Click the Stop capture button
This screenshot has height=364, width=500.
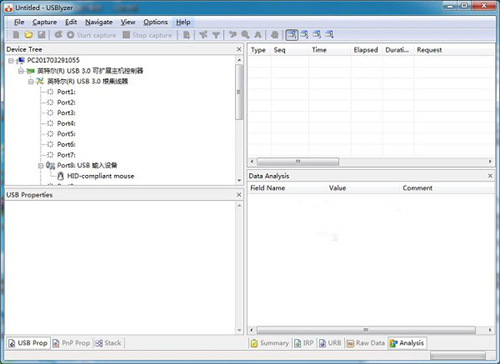pos(147,35)
